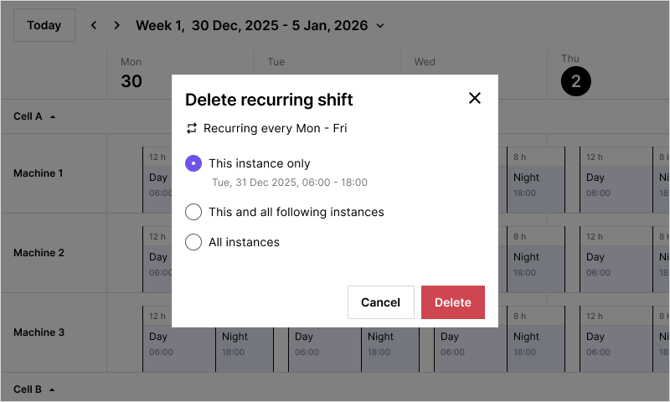Click the recurring repeat icon

(x=192, y=128)
